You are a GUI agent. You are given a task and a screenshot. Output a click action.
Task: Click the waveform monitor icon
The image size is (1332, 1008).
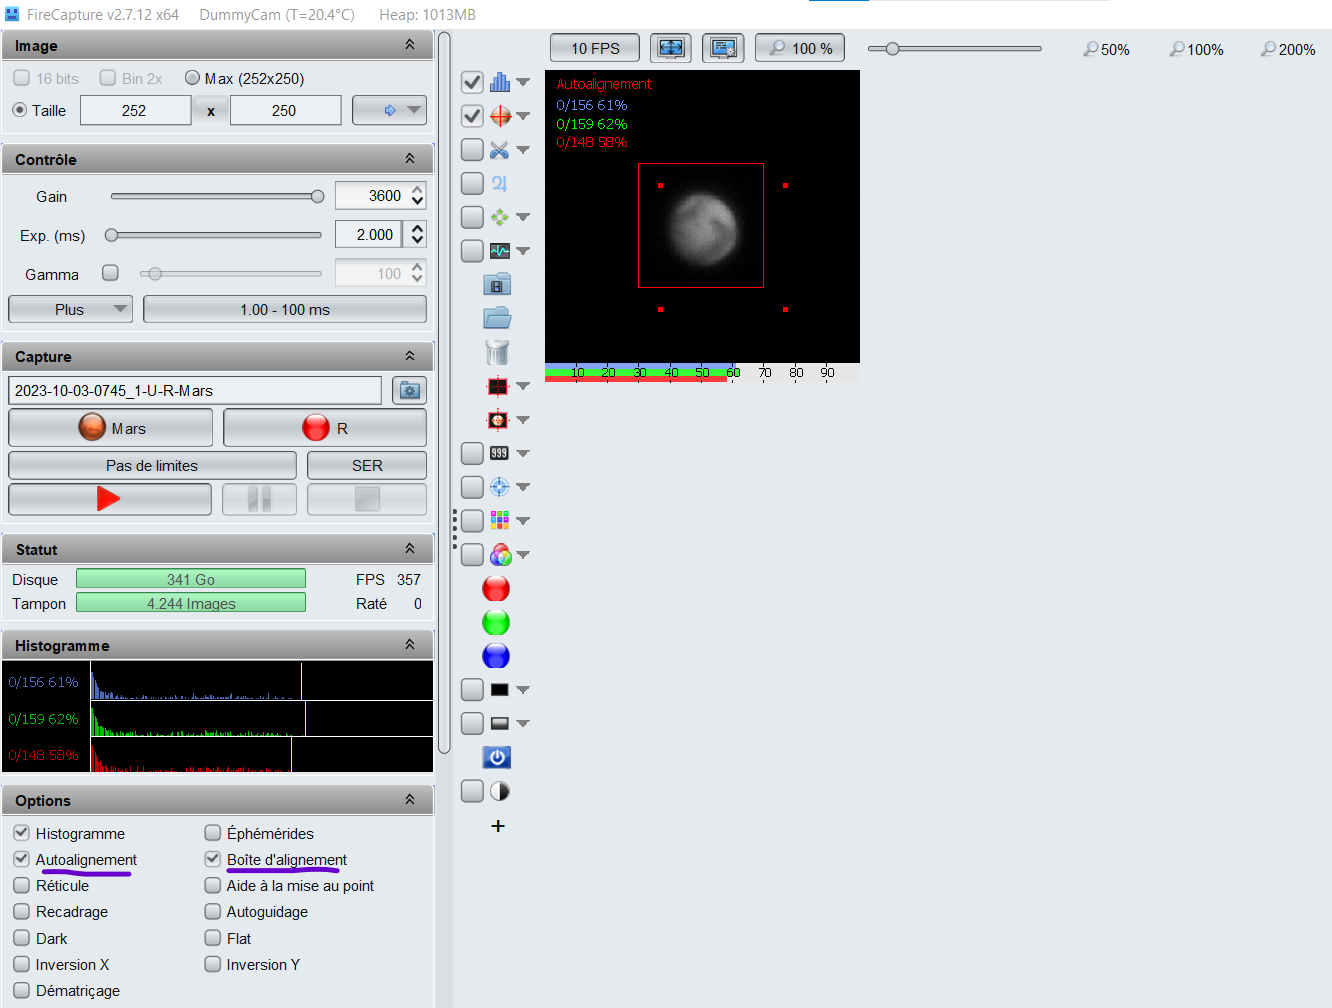point(499,251)
